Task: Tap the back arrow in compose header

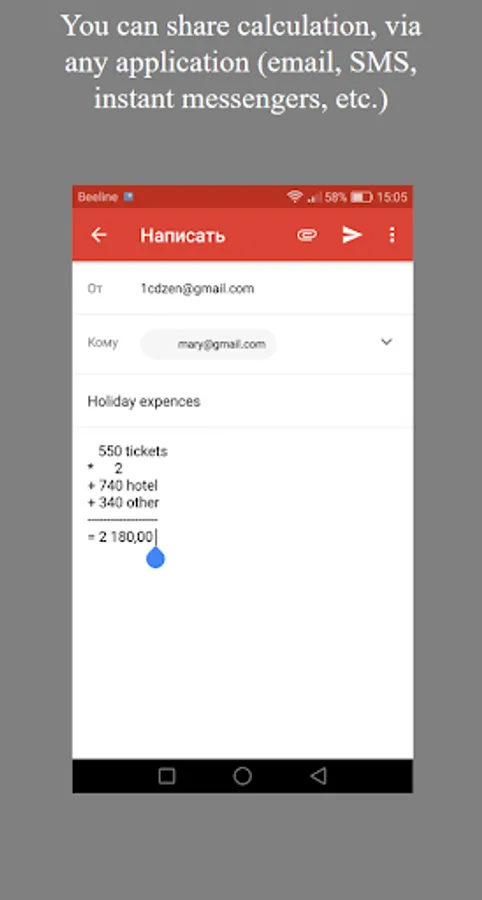Action: pyautogui.click(x=99, y=235)
